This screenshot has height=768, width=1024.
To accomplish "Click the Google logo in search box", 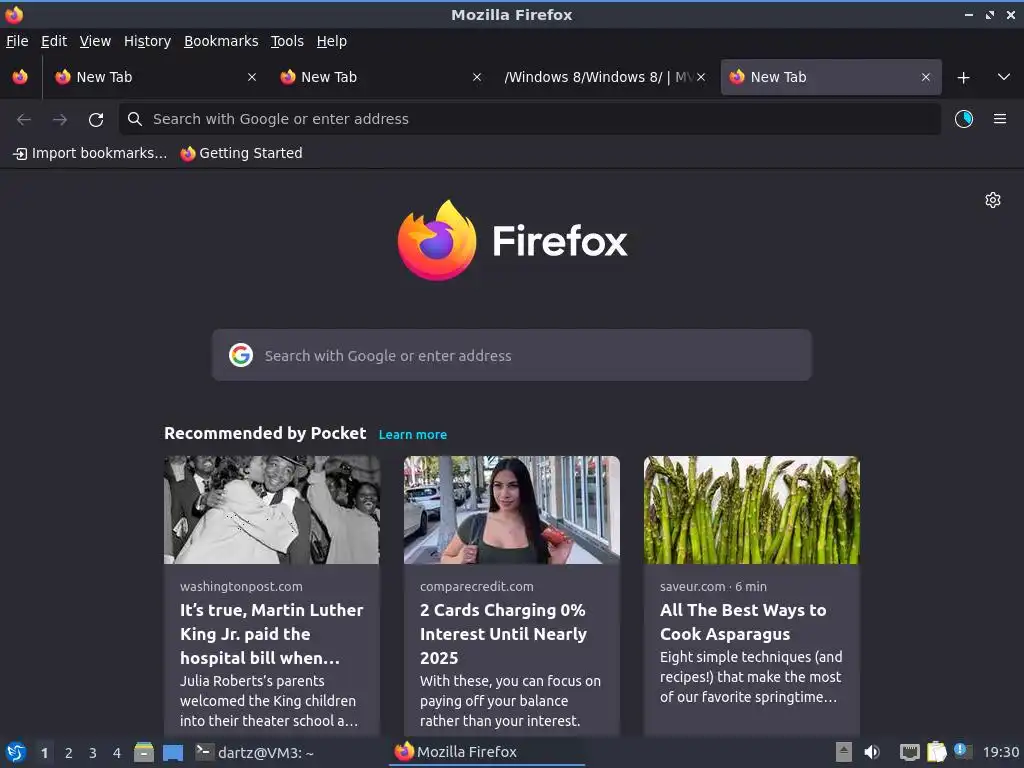I will click(241, 355).
